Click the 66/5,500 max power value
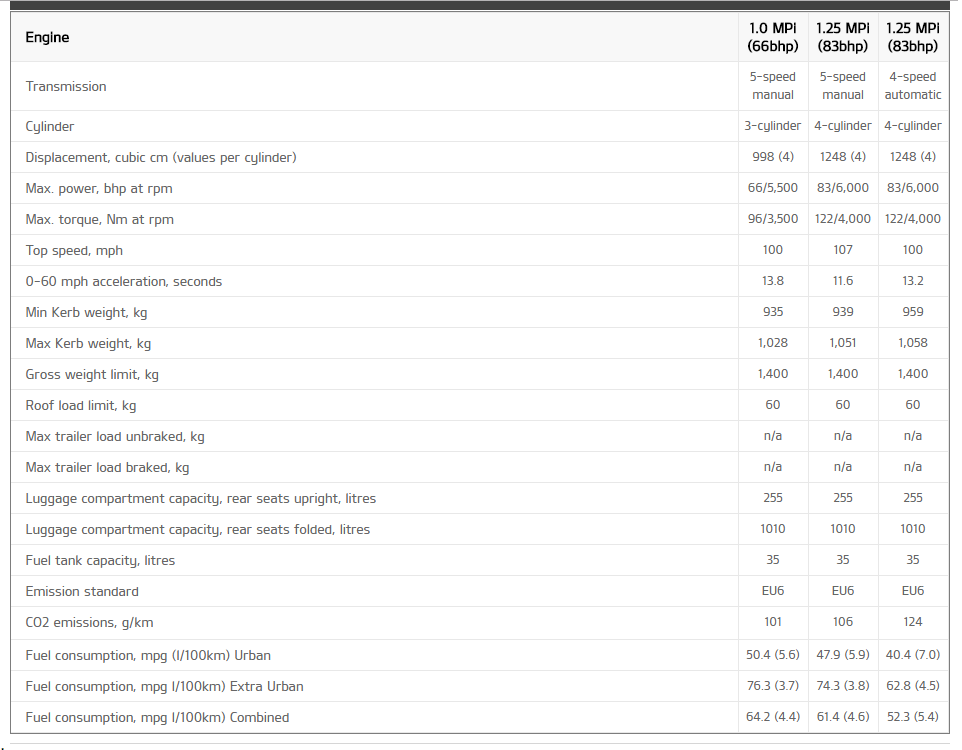This screenshot has height=750, width=962. click(772, 188)
